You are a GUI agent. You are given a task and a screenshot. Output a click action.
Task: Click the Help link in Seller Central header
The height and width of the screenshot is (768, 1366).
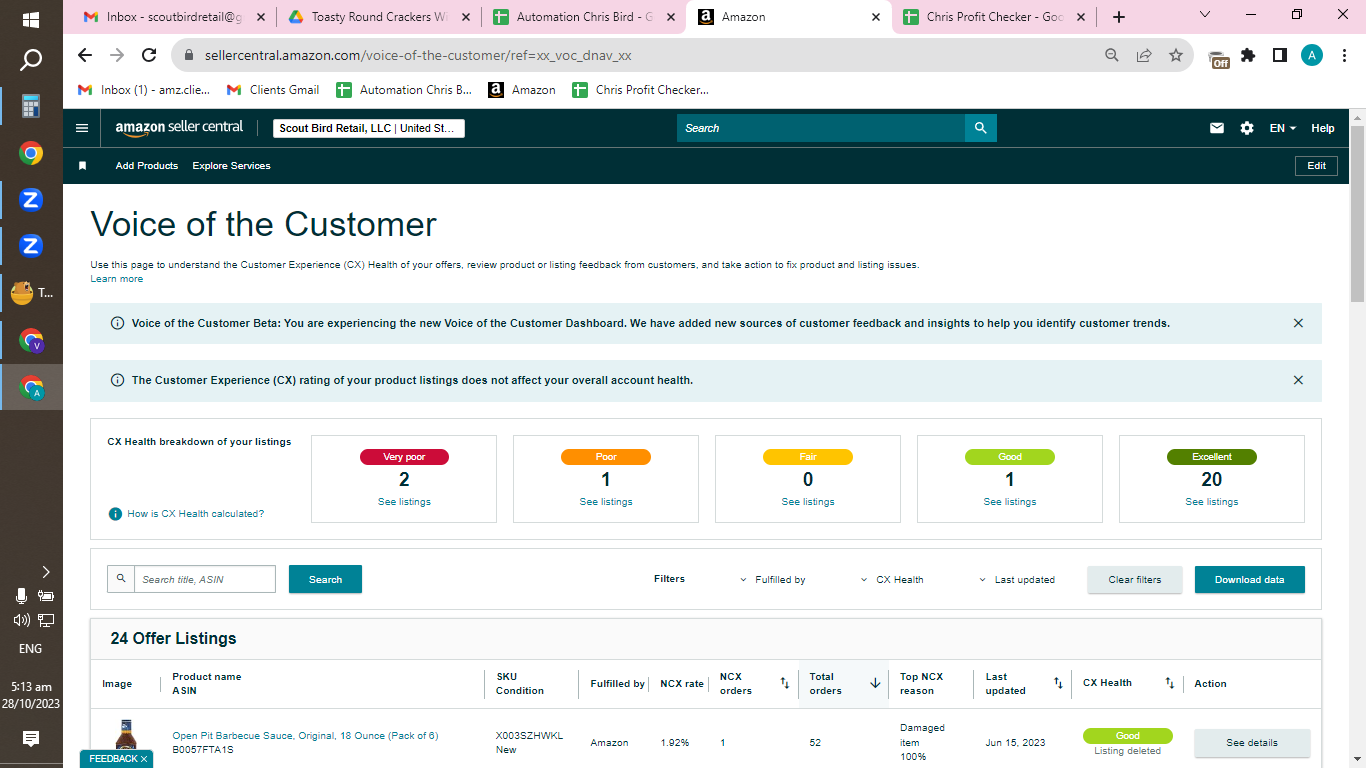click(1323, 128)
